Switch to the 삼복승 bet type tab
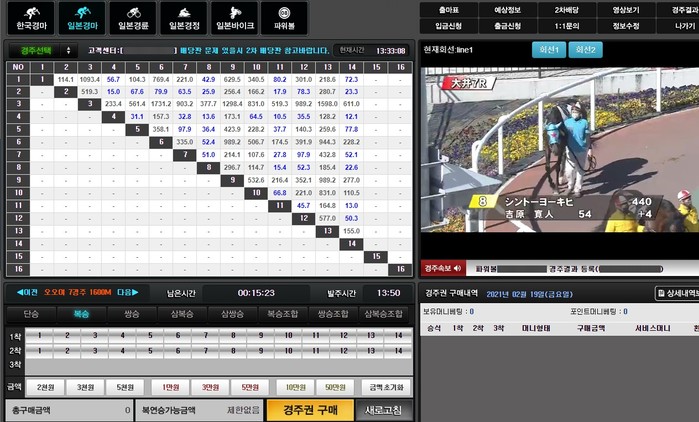 pyautogui.click(x=178, y=314)
